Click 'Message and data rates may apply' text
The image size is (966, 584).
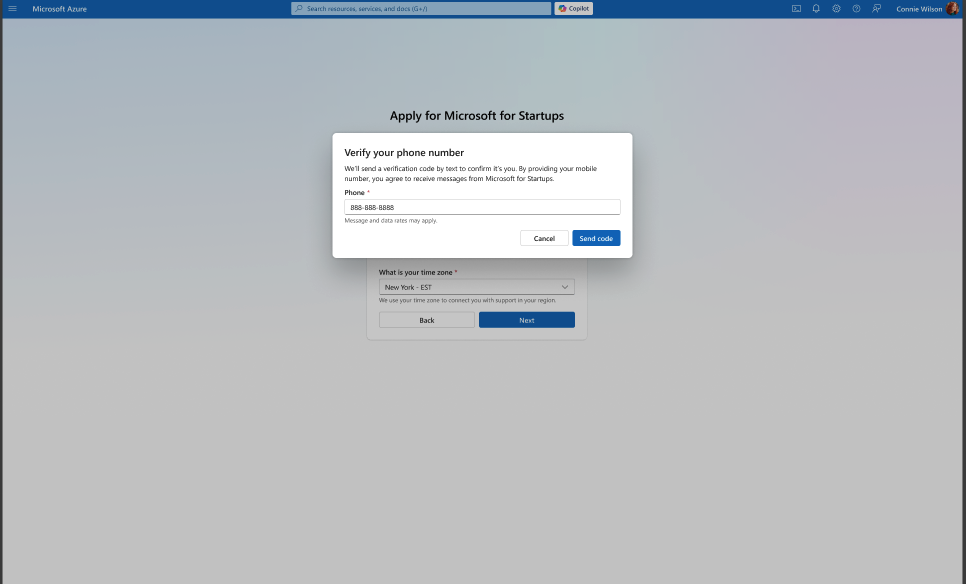tap(391, 221)
